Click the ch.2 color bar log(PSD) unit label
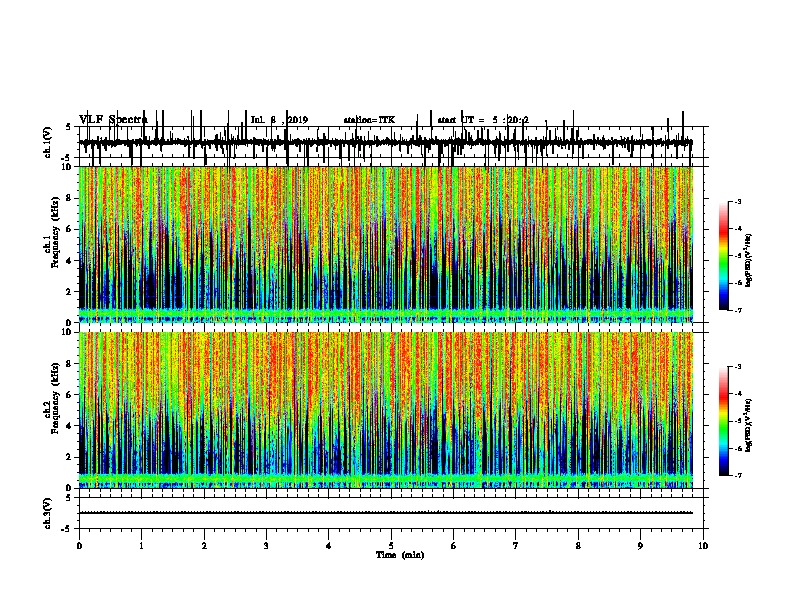This screenshot has height=612, width=792. [x=748, y=426]
